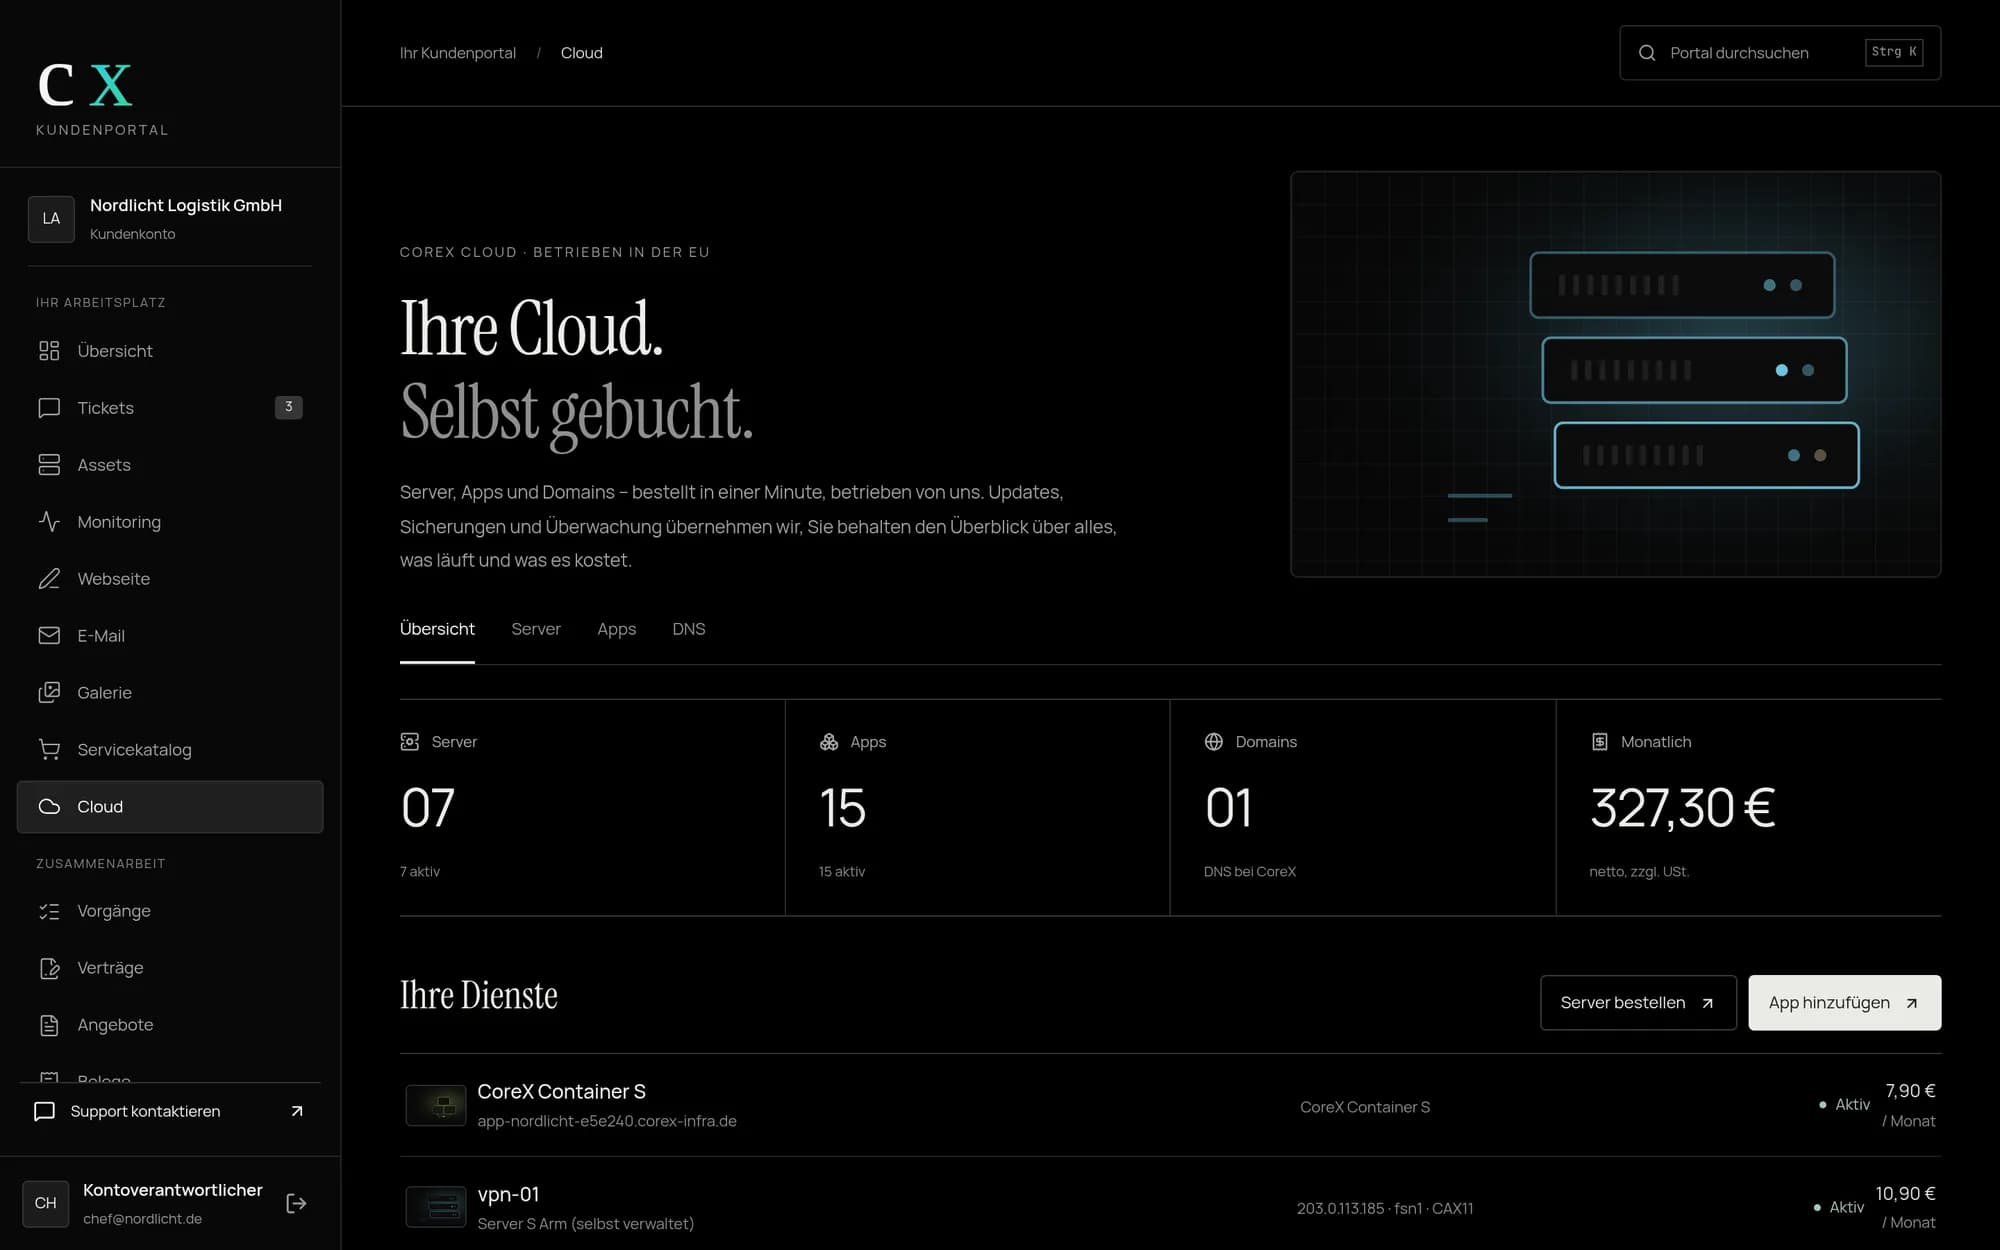Image resolution: width=2000 pixels, height=1250 pixels.
Task: Open the Tickets speech bubble icon
Action: pos(49,408)
